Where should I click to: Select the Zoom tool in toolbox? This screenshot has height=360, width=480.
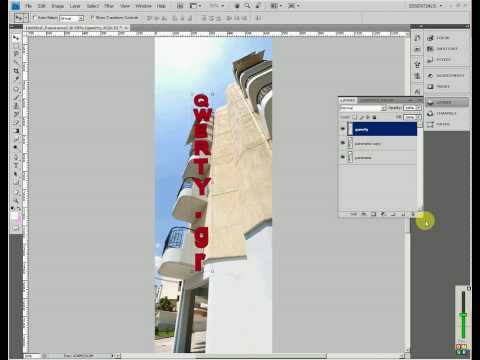click(16, 200)
